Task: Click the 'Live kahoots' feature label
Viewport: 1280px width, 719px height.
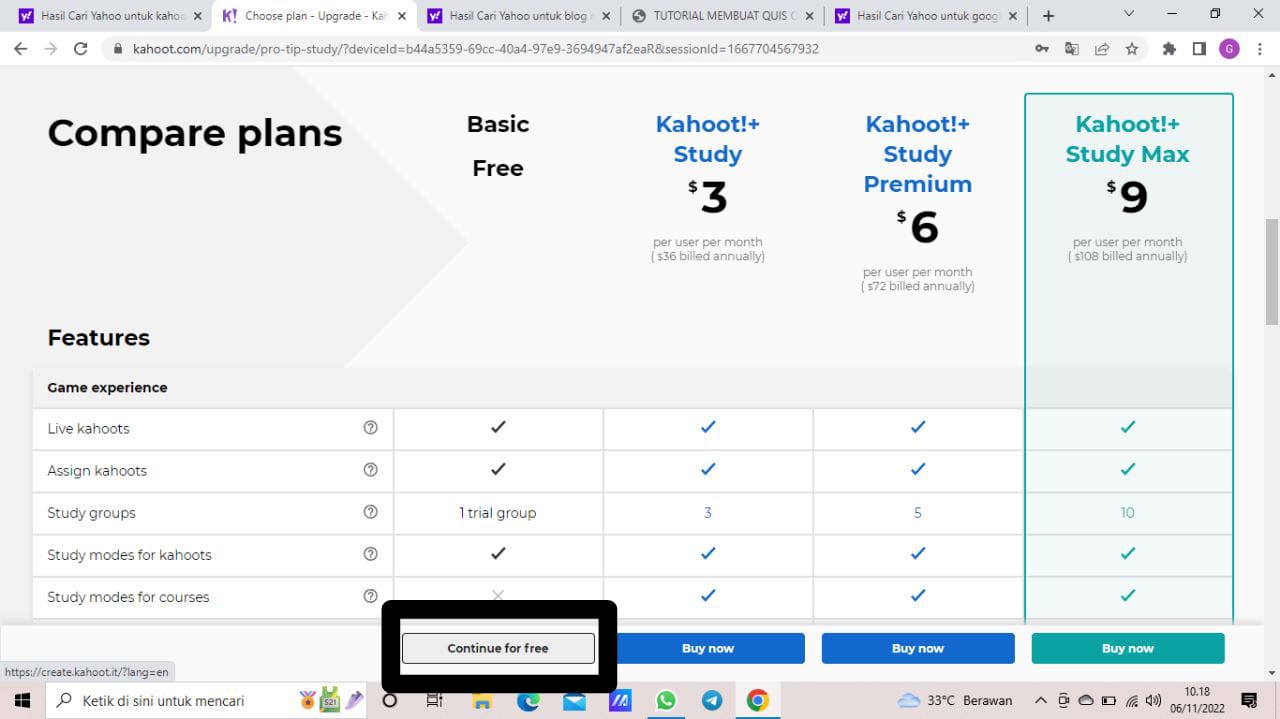Action: (88, 428)
